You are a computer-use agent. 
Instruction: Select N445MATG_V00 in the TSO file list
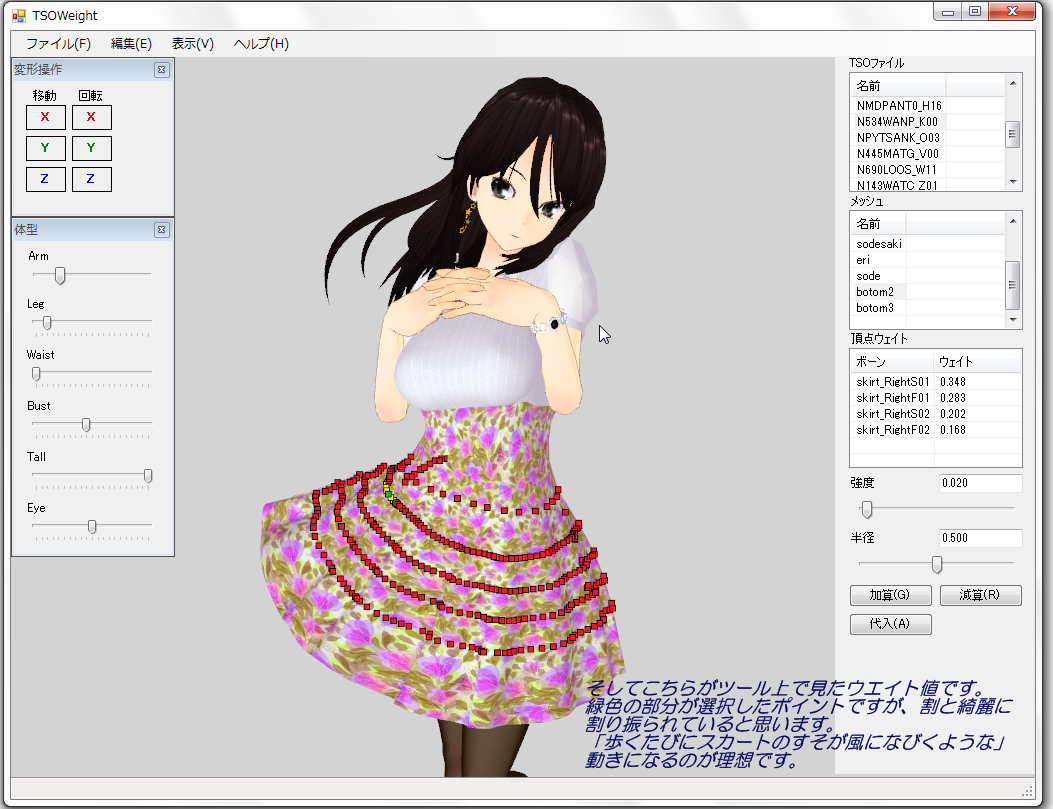point(897,153)
